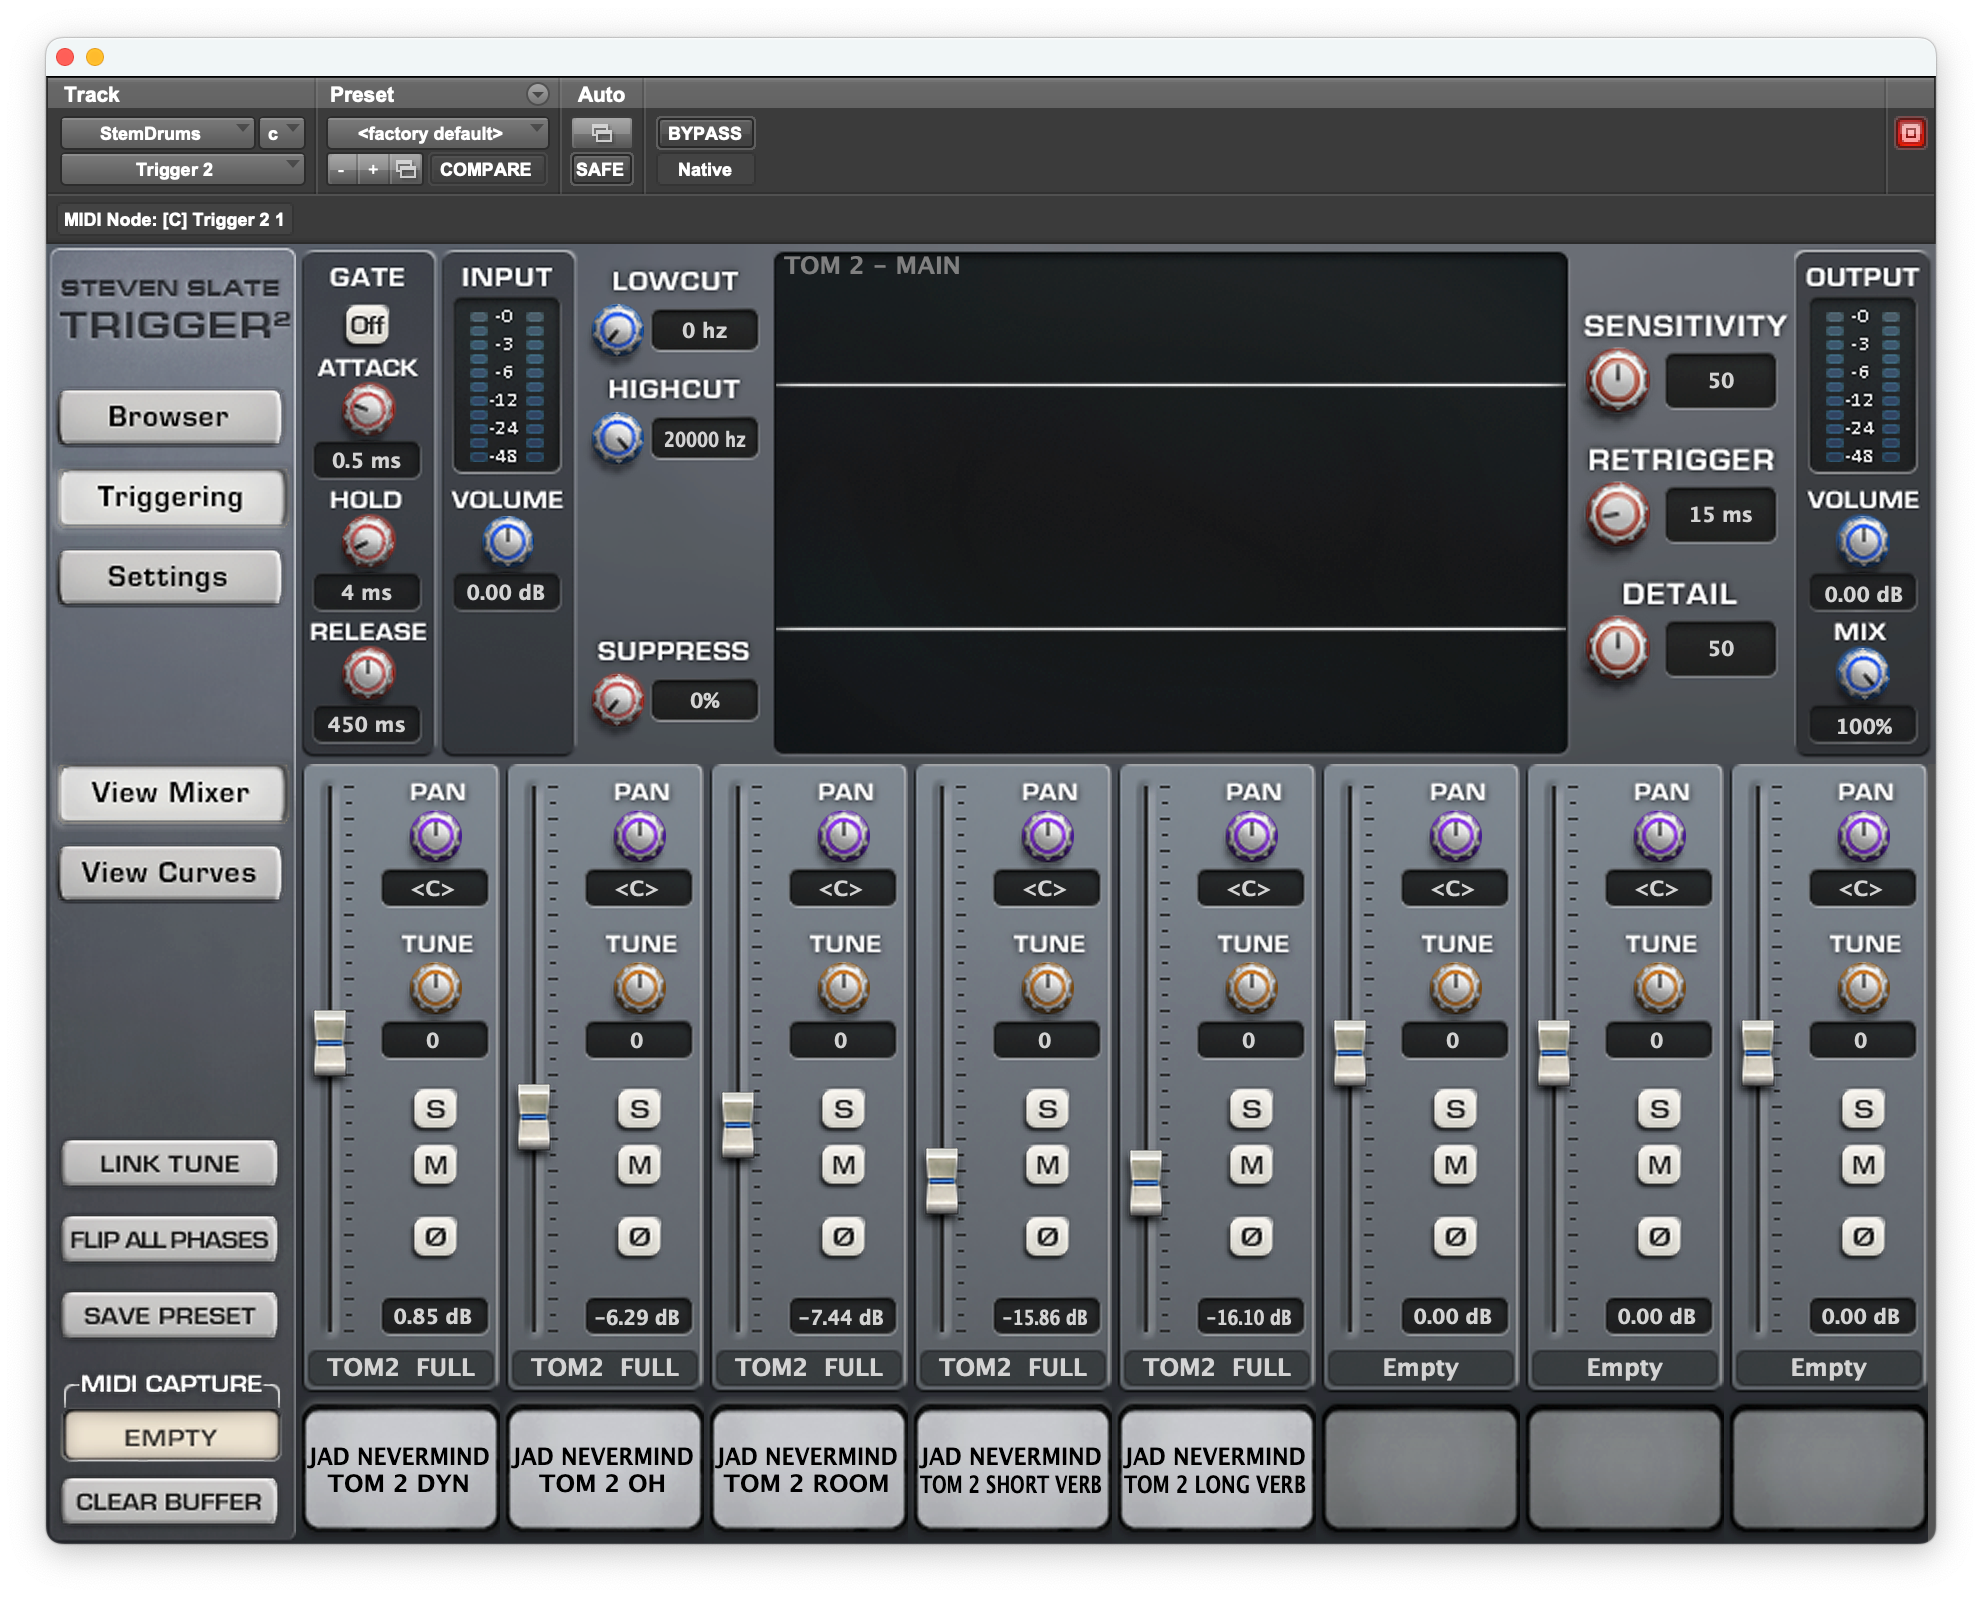Switch to View Curves
1982x1598 pixels.
point(169,873)
